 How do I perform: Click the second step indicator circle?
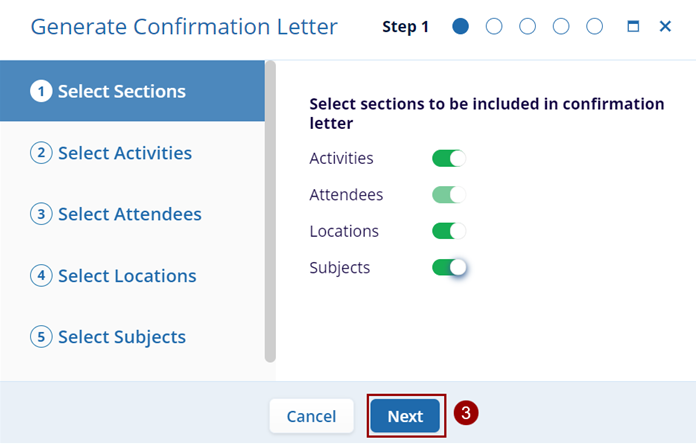point(494,27)
